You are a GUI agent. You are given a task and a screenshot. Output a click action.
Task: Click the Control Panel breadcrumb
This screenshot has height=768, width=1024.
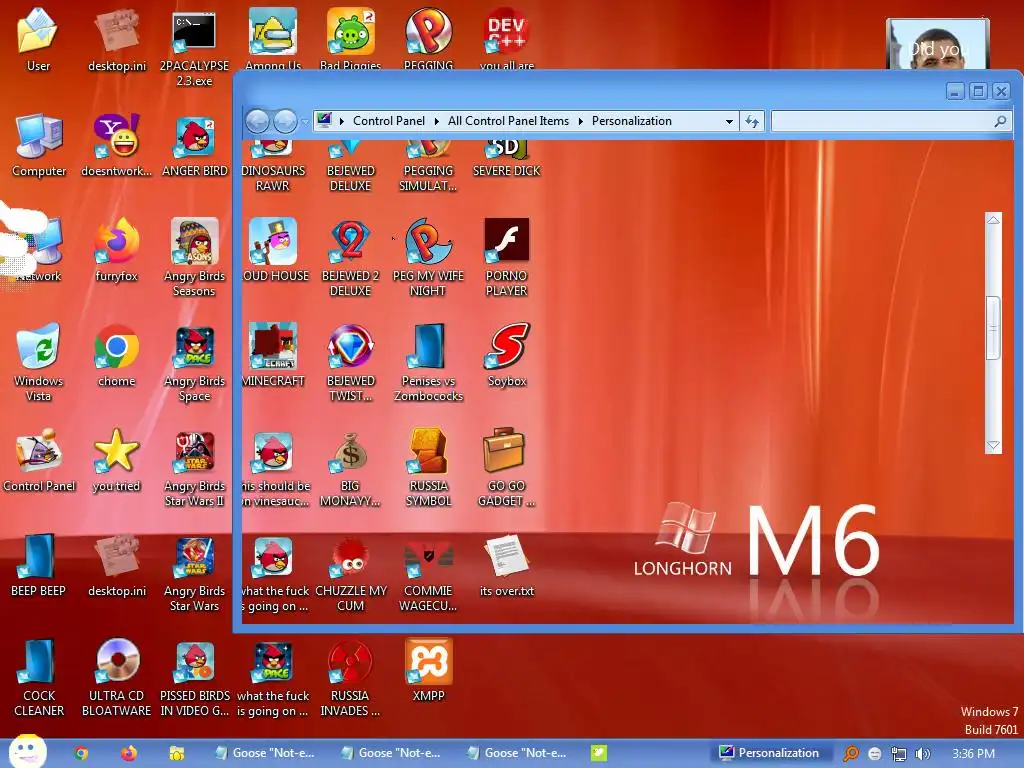coord(389,121)
